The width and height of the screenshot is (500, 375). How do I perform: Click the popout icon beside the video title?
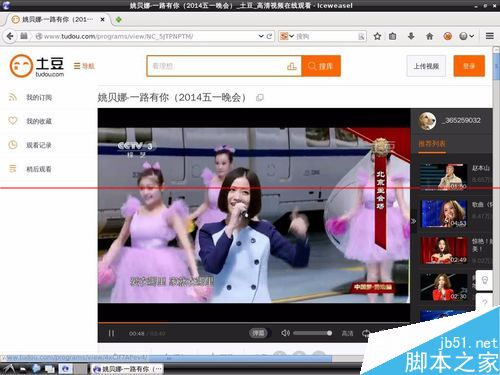[260, 98]
